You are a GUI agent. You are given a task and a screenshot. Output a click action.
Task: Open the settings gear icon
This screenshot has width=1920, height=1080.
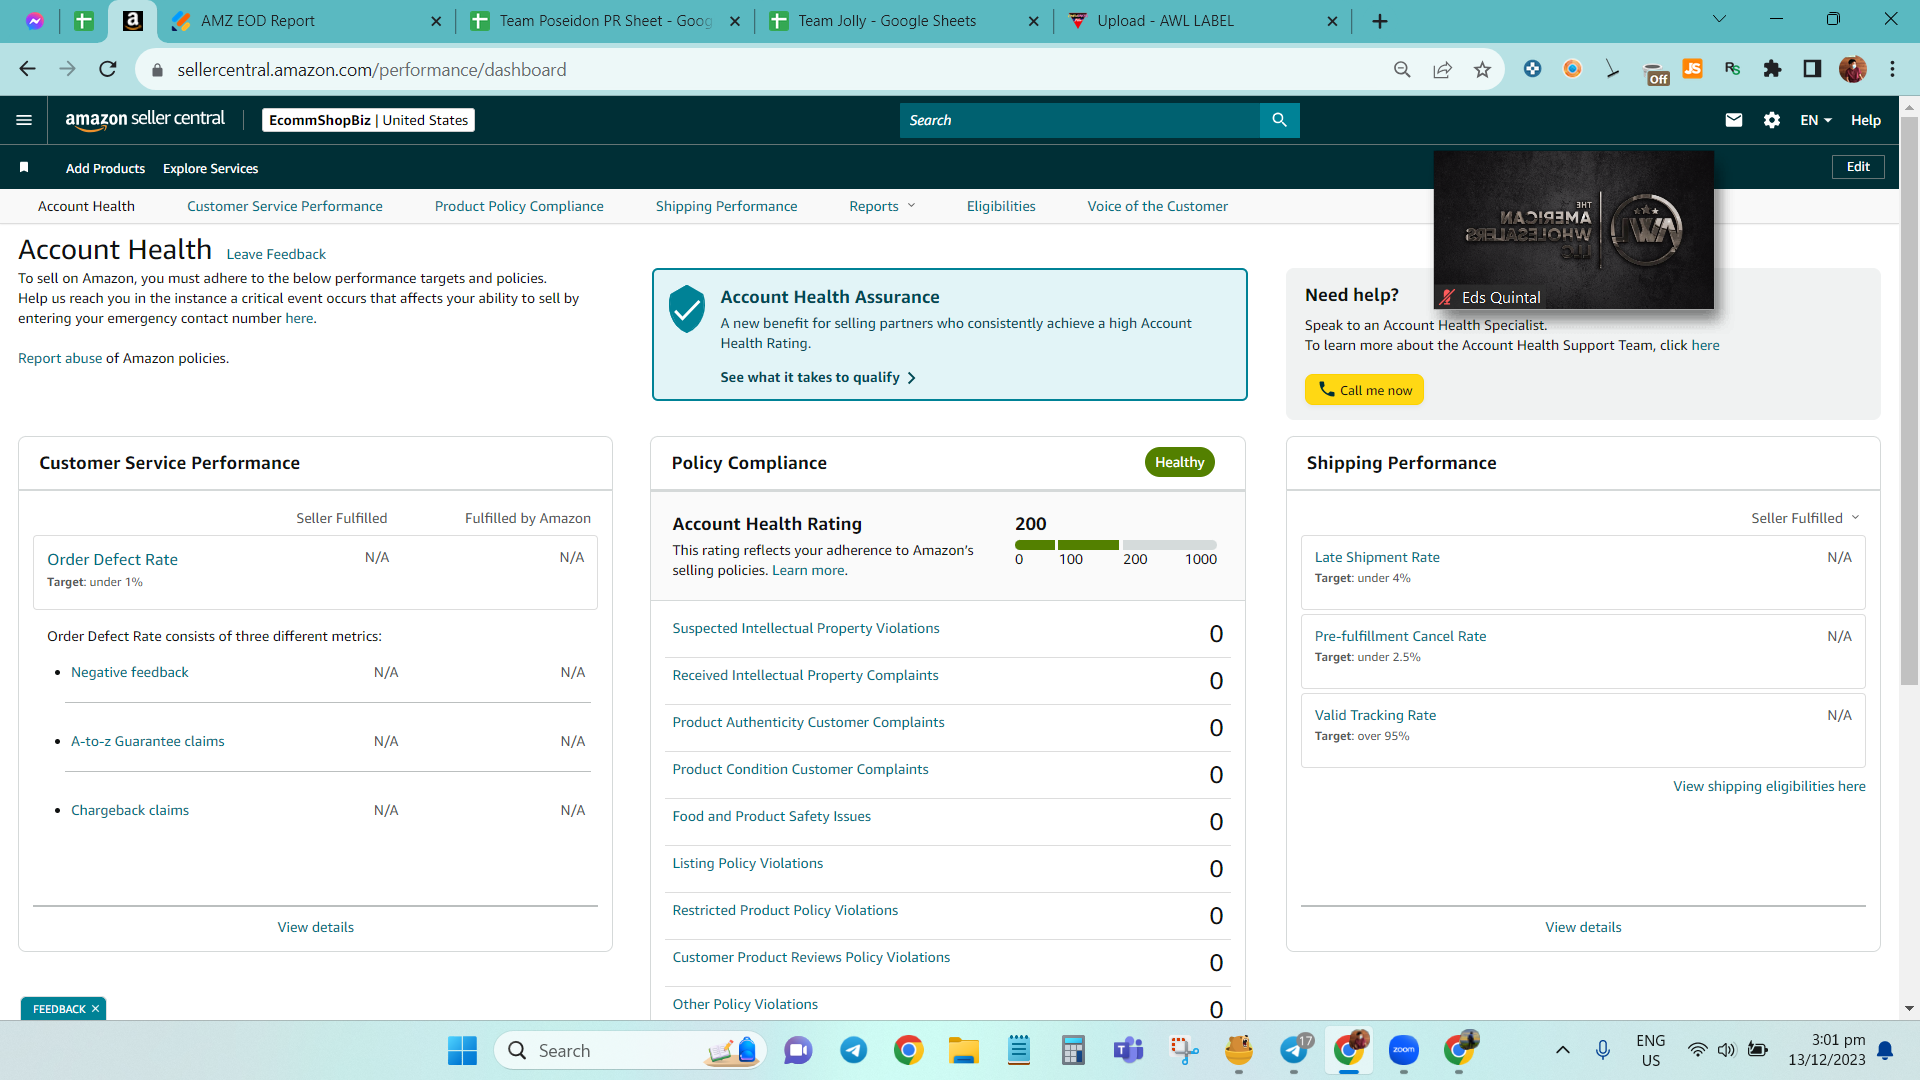pos(1772,120)
